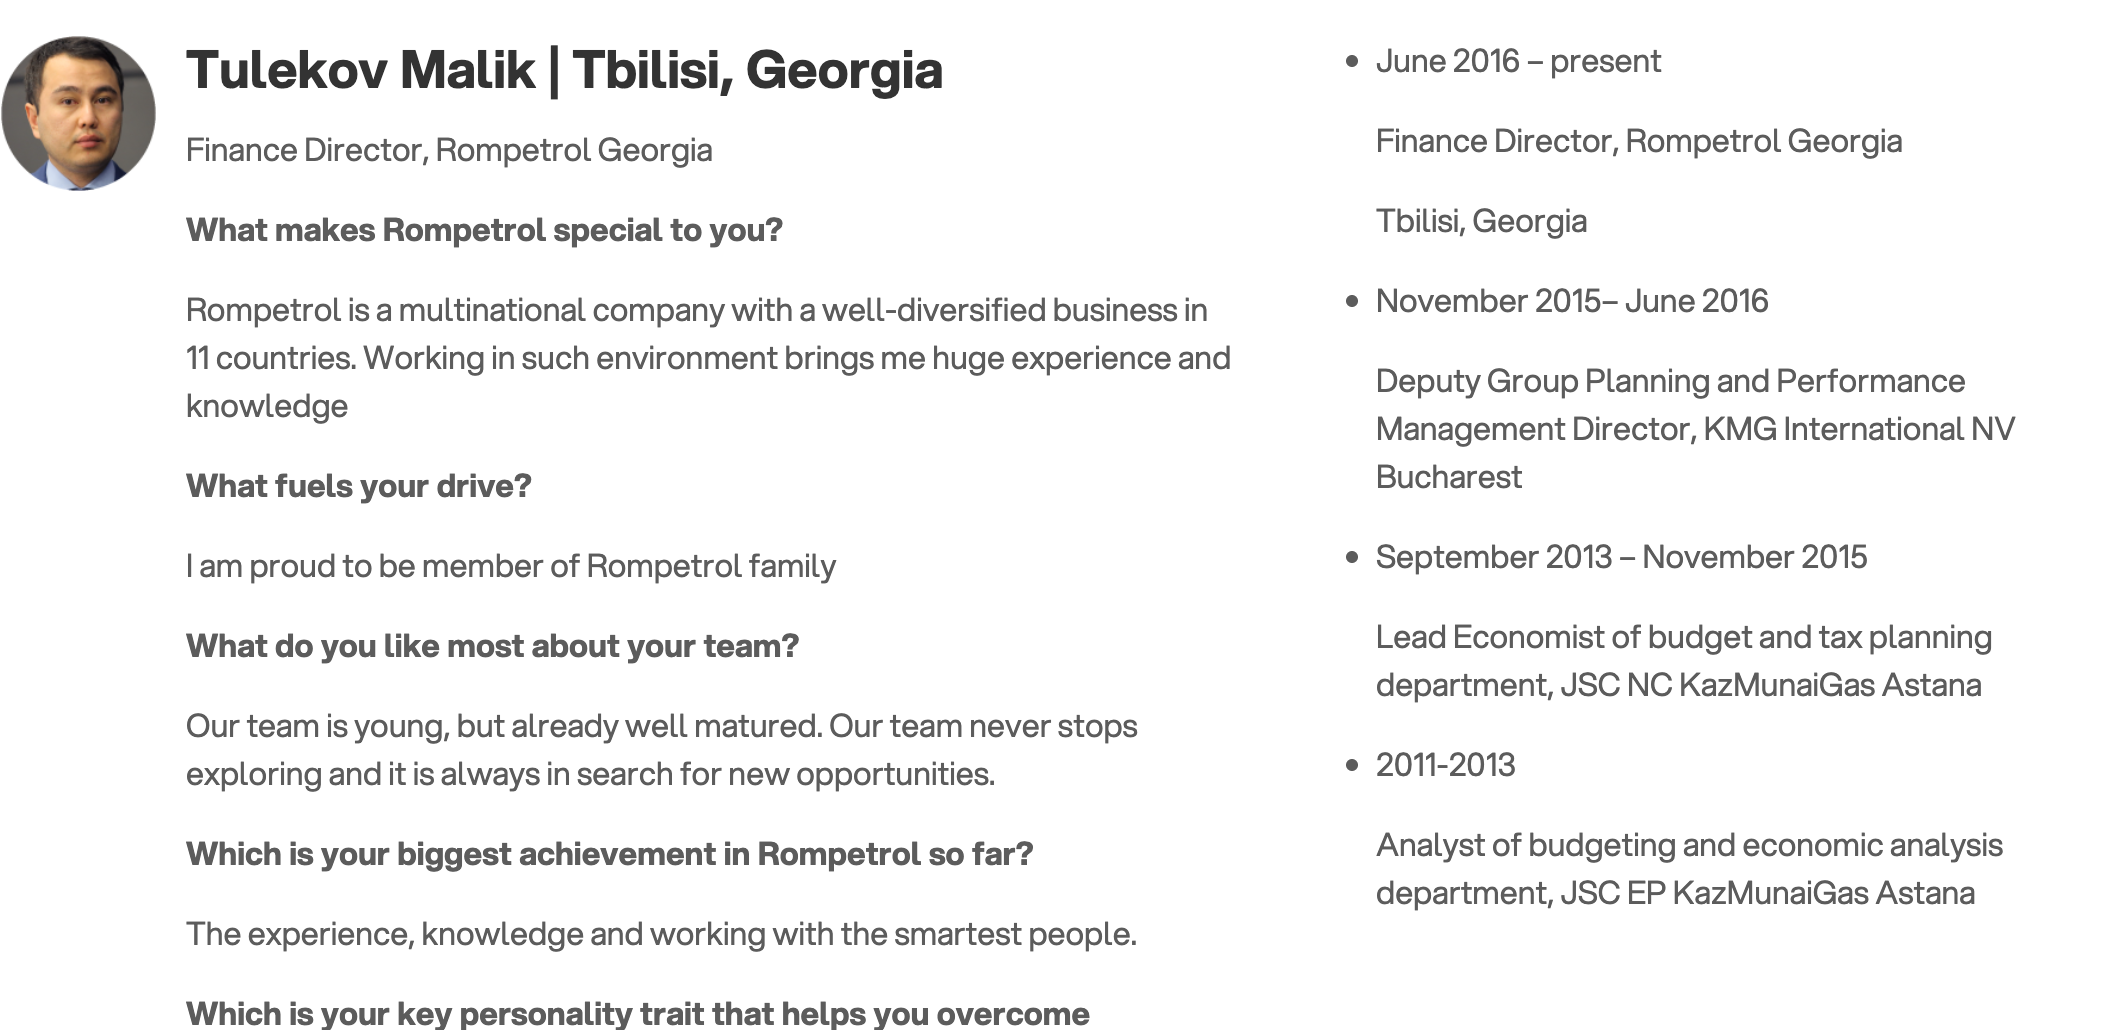Click the November 2015– June 2016 date entry
2102x1030 pixels.
point(1572,301)
